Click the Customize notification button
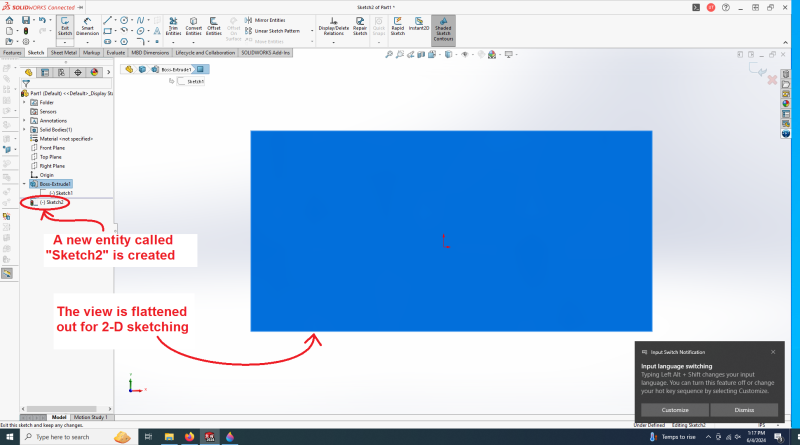 click(675, 410)
